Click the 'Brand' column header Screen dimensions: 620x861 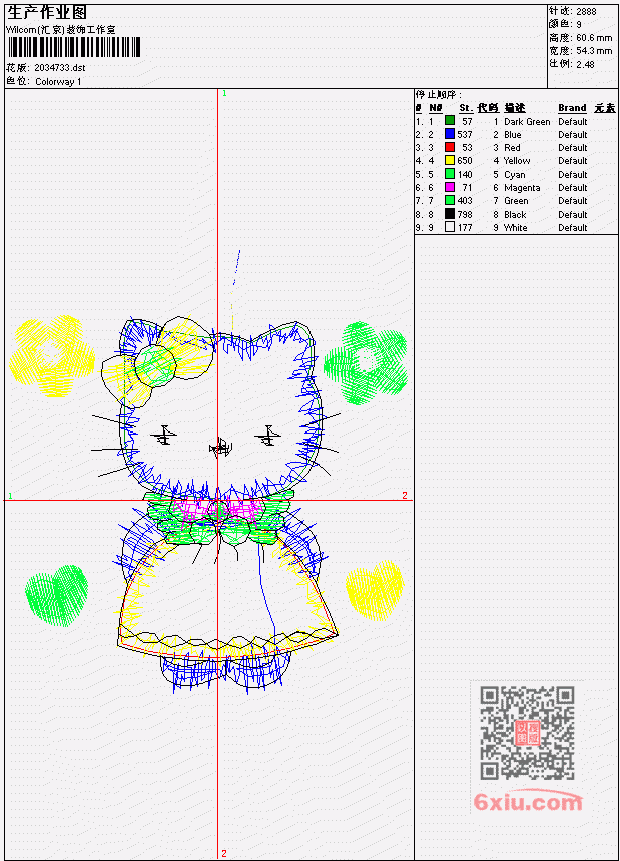point(572,108)
